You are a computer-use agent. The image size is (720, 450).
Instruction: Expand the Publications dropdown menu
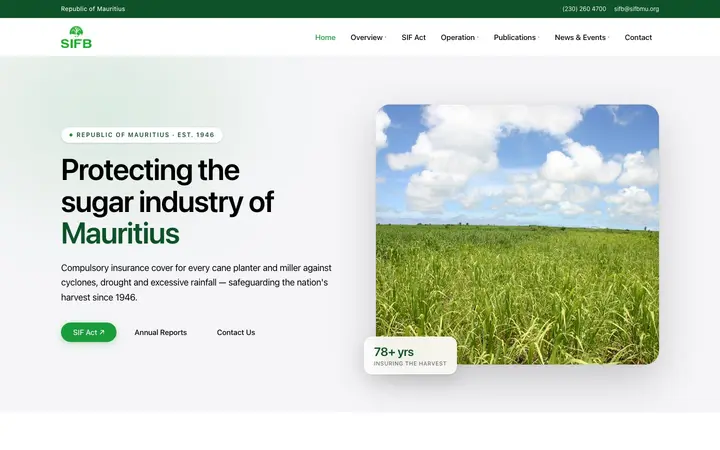(516, 38)
